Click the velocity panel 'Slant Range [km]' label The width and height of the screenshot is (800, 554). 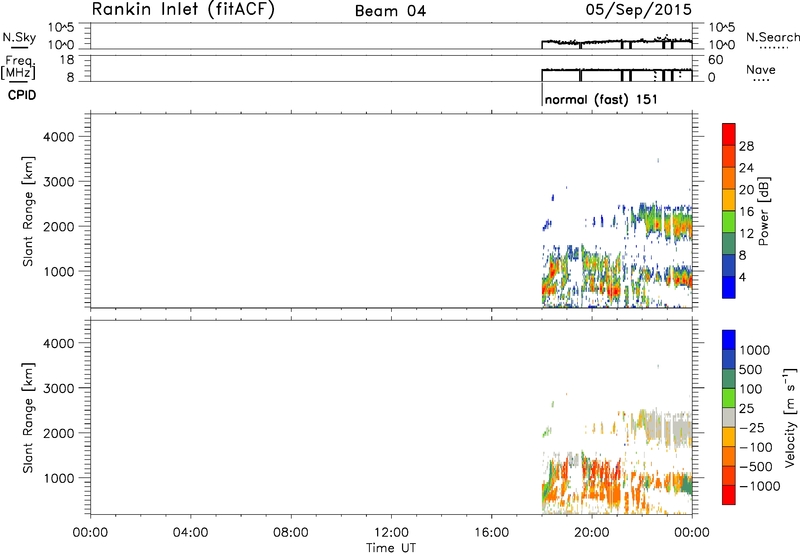[x=28, y=417]
